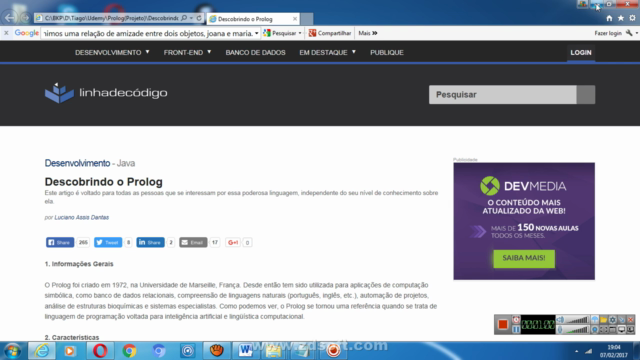Viewport: 640px width, 360px height.
Task: Open the media player taskbar icon
Action: point(70,351)
